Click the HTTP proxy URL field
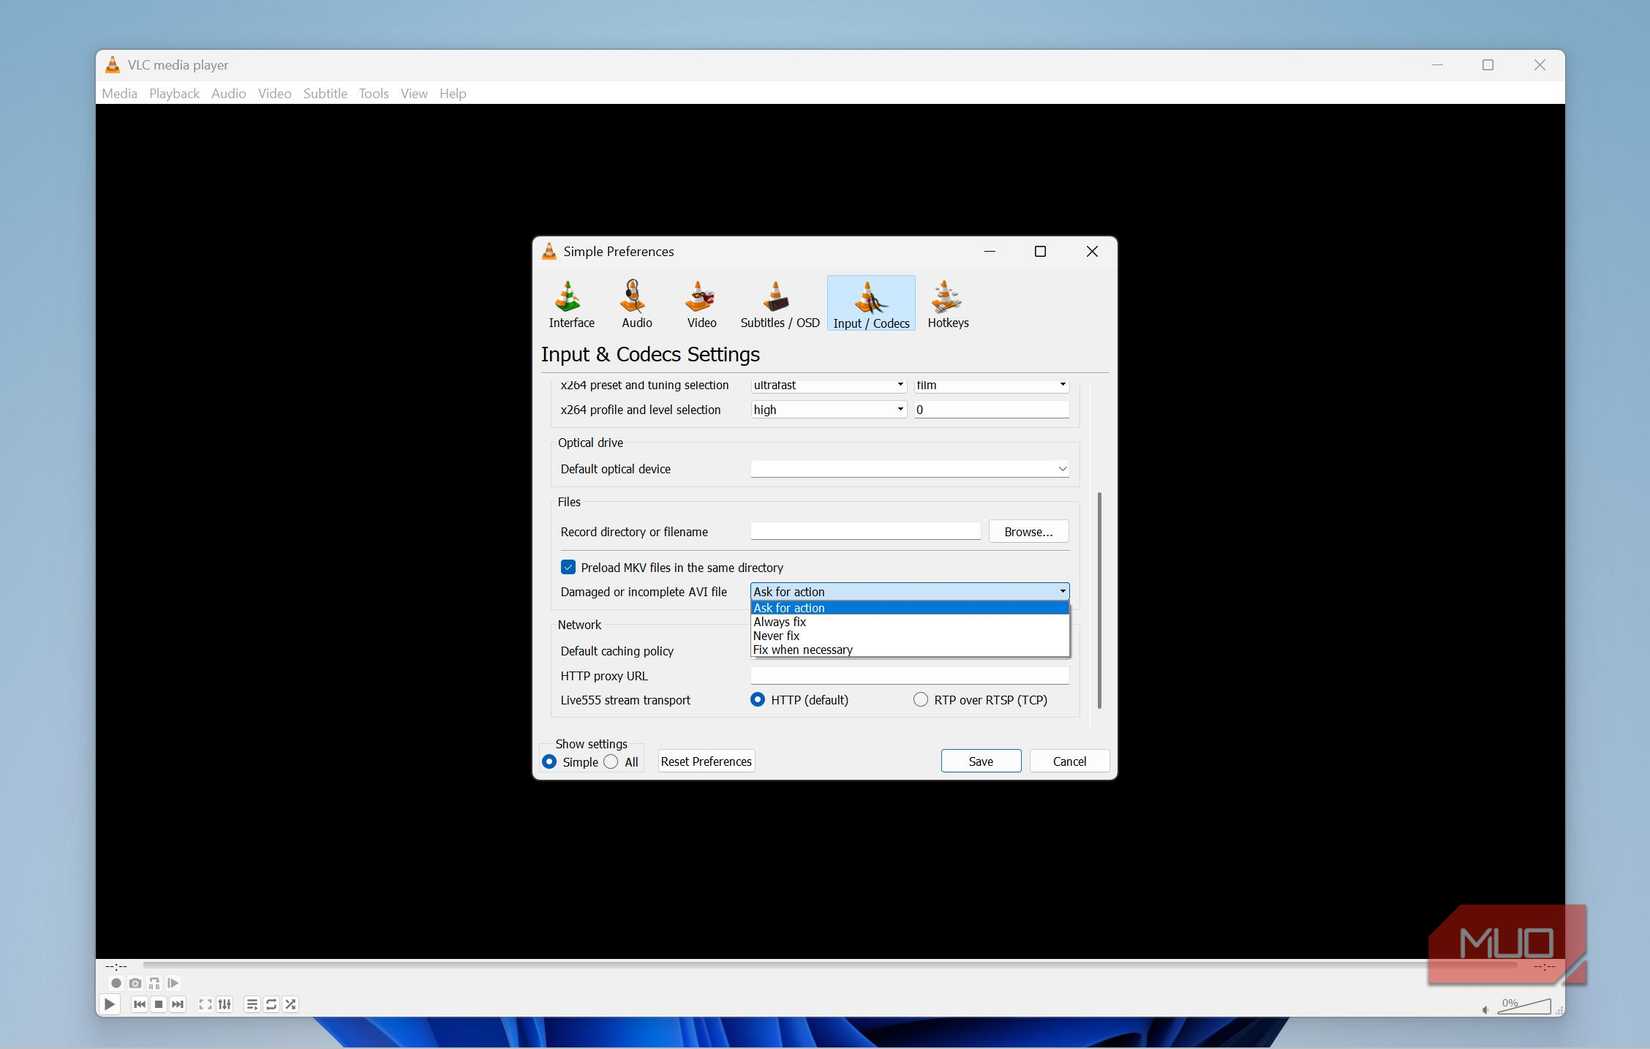1650x1049 pixels. 910,676
